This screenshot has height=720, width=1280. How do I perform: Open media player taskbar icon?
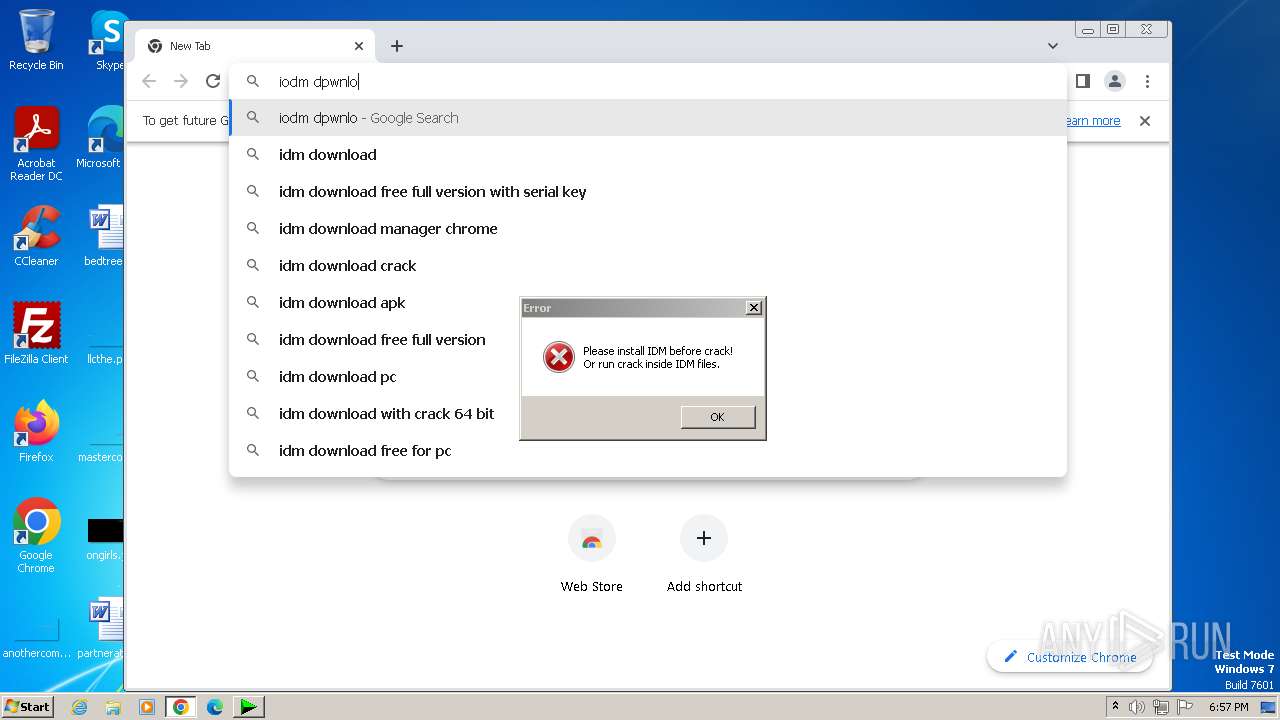coord(147,707)
